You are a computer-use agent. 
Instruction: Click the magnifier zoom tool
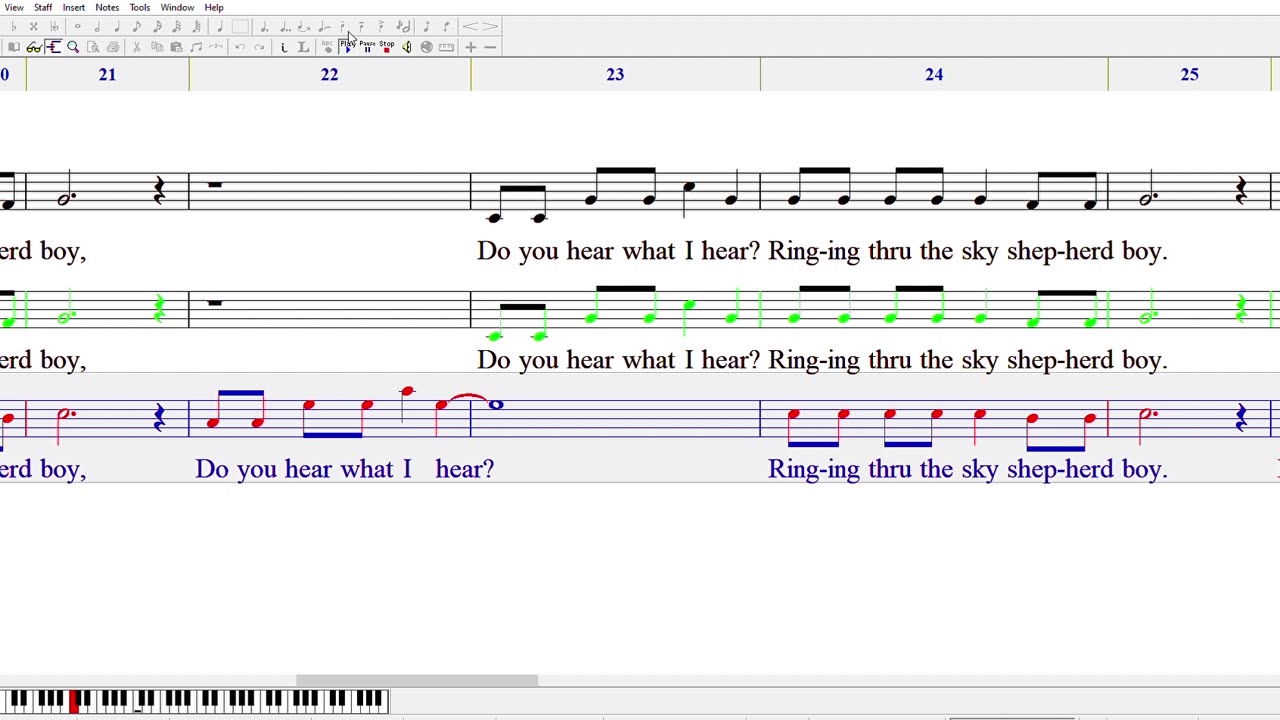click(73, 47)
